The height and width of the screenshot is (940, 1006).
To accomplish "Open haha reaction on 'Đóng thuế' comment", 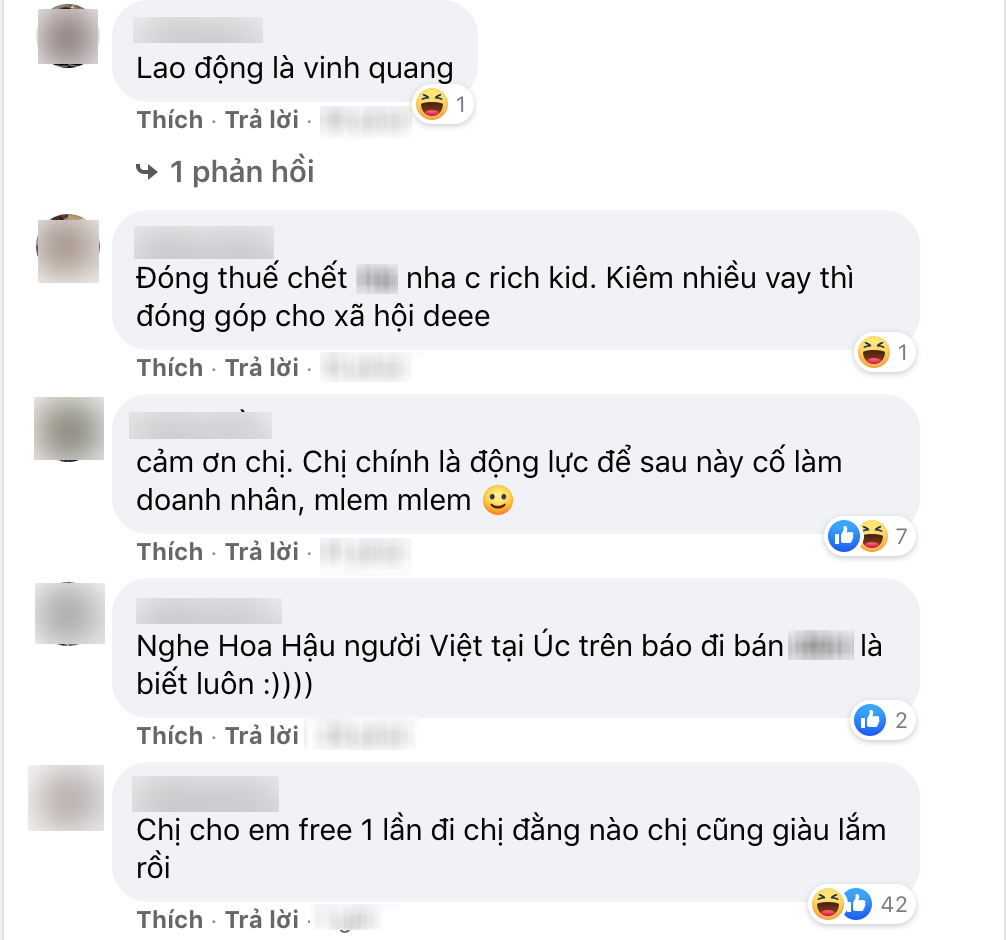I will tap(874, 352).
